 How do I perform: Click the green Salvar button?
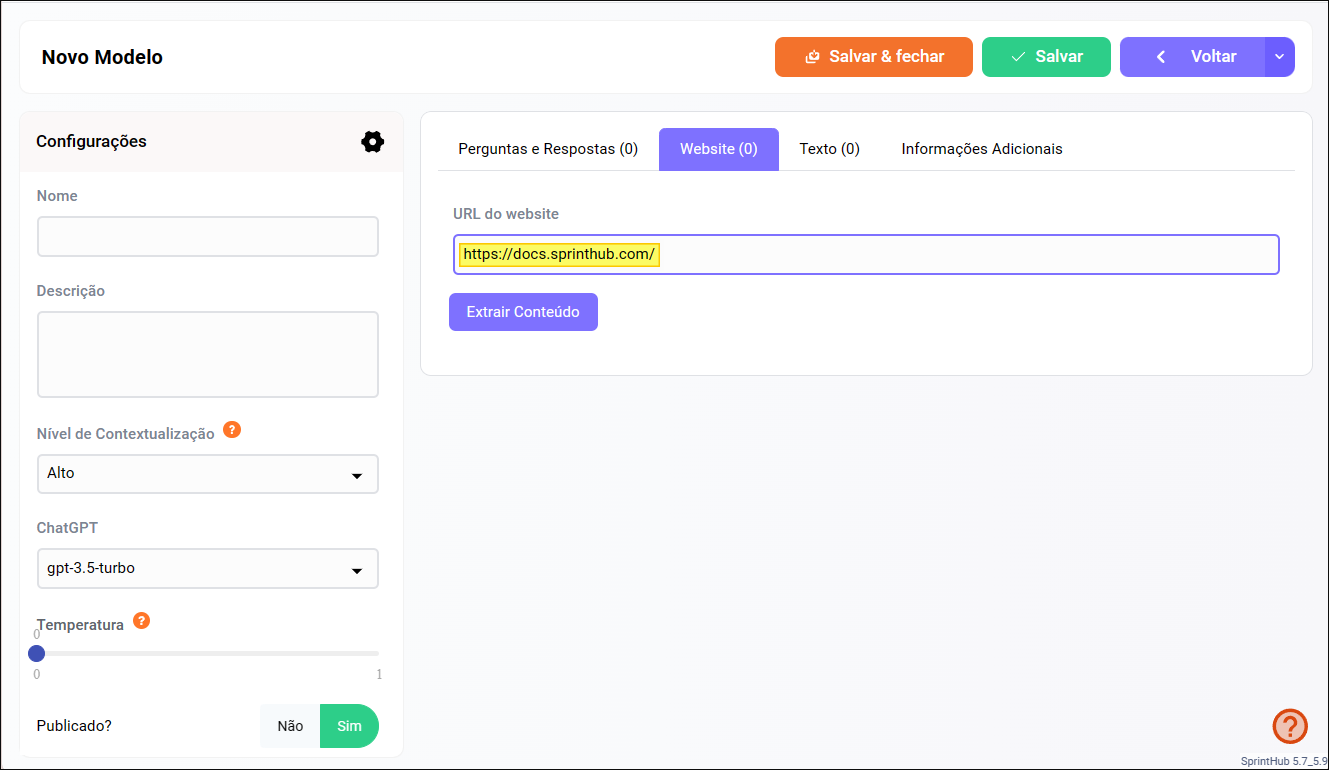click(x=1046, y=57)
